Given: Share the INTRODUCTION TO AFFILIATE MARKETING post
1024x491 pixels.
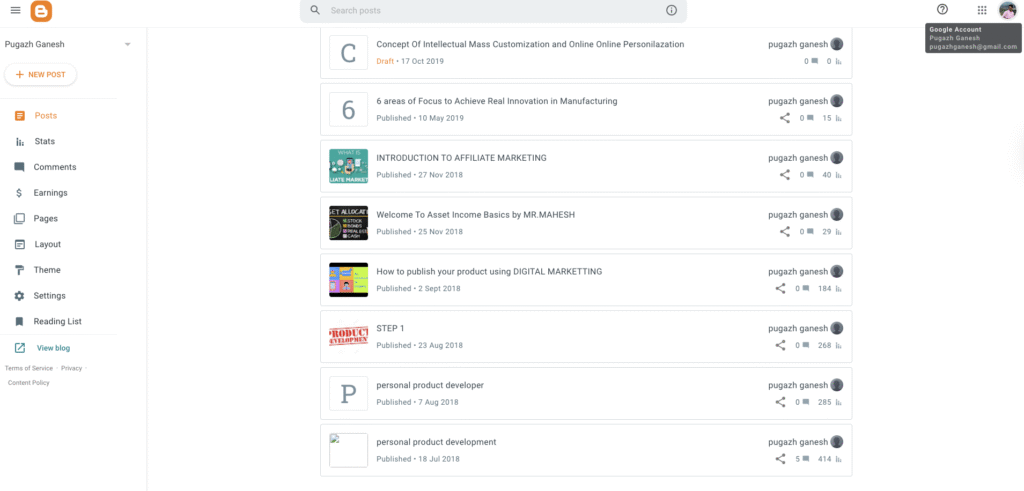Looking at the screenshot, I should coord(785,174).
